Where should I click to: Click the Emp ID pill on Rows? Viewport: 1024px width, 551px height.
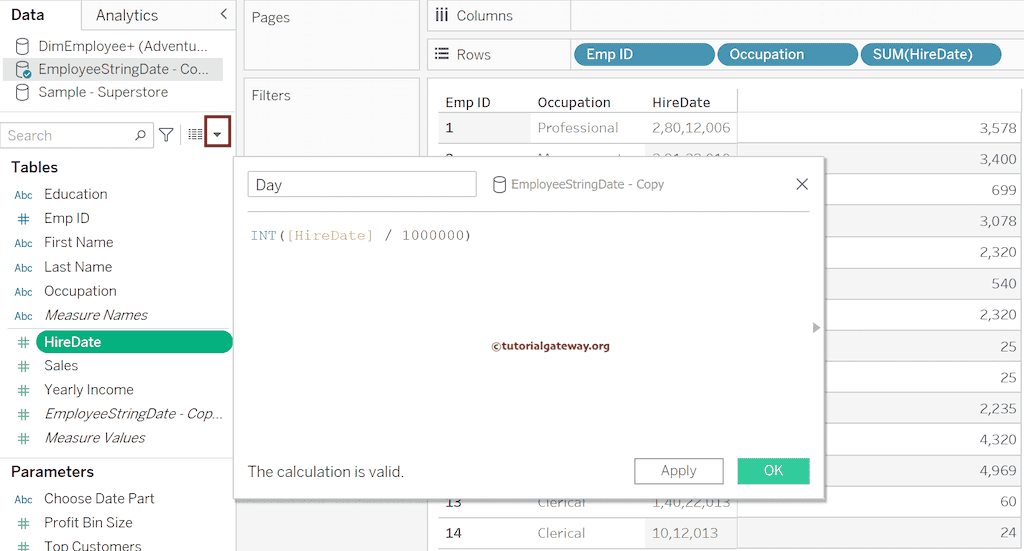point(644,54)
